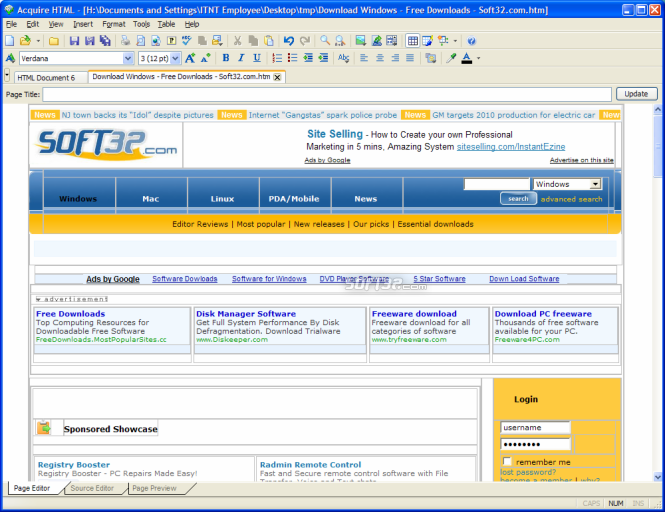Apply underline formatting
Screen dimensions: 665x512
coord(257,58)
